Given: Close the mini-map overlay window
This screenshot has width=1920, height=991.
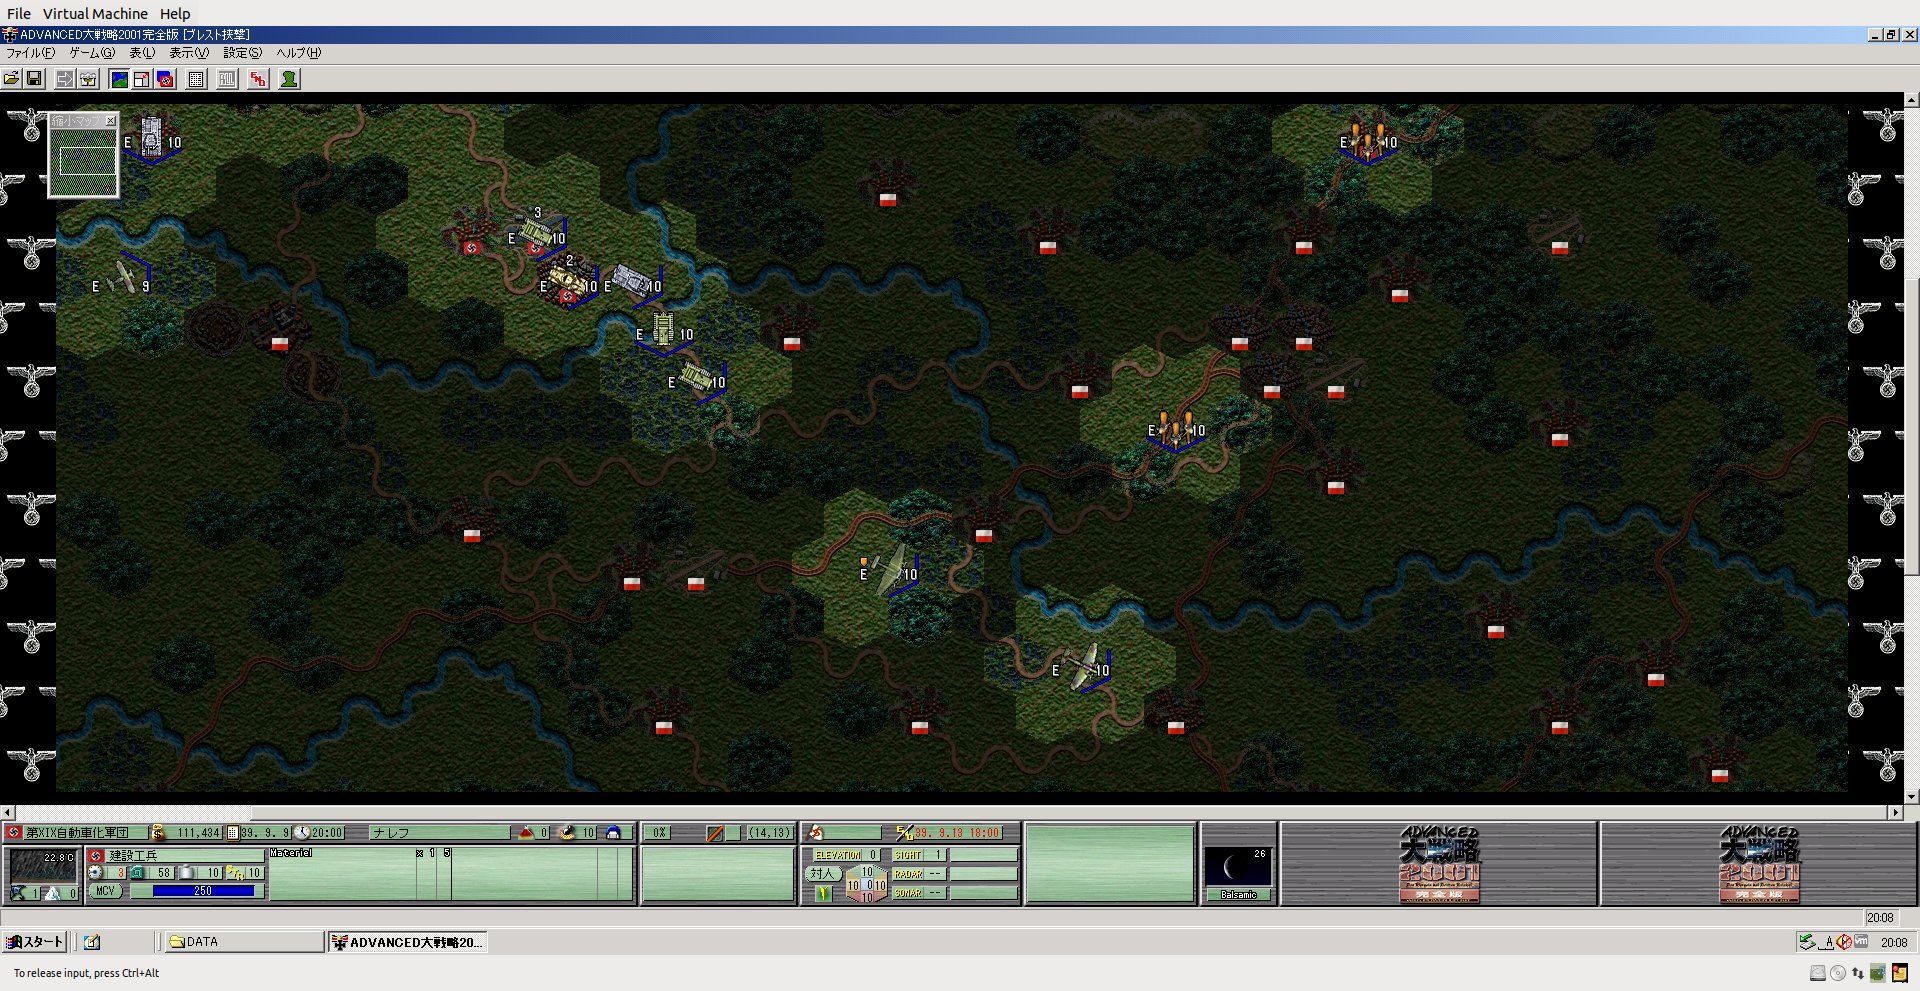Looking at the screenshot, I should click(111, 120).
